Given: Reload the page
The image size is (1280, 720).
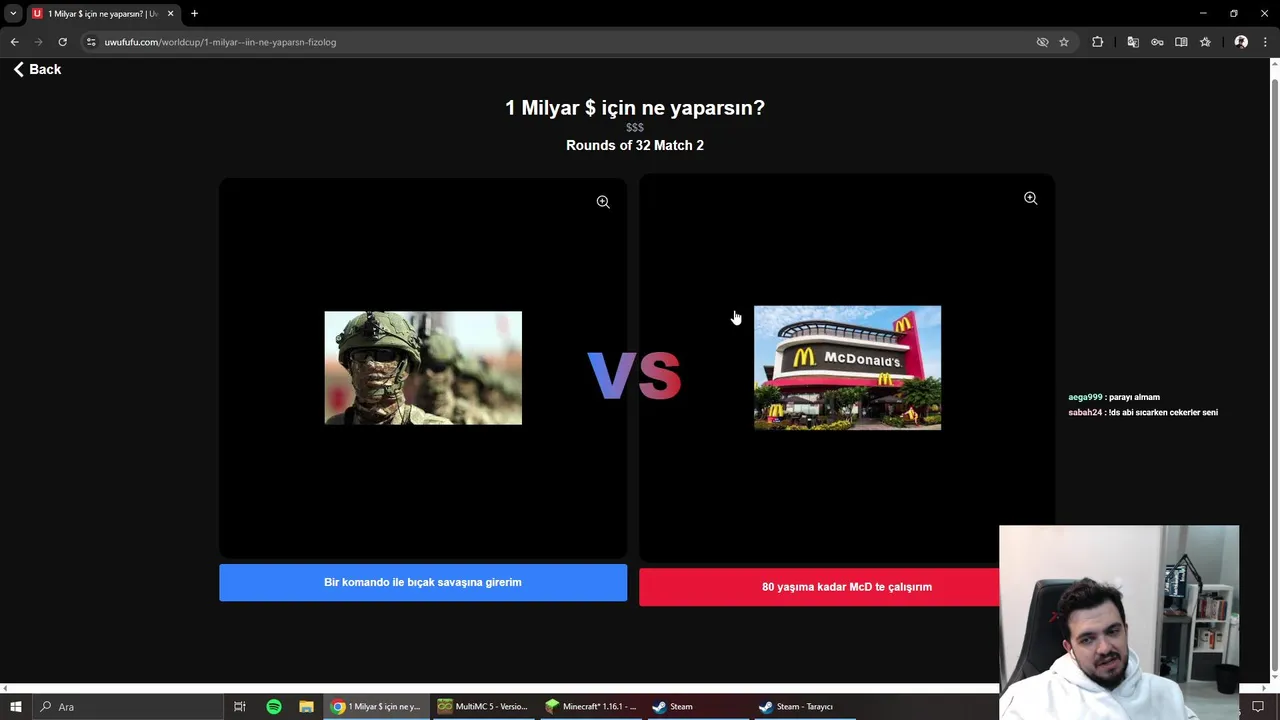Looking at the screenshot, I should click(62, 42).
